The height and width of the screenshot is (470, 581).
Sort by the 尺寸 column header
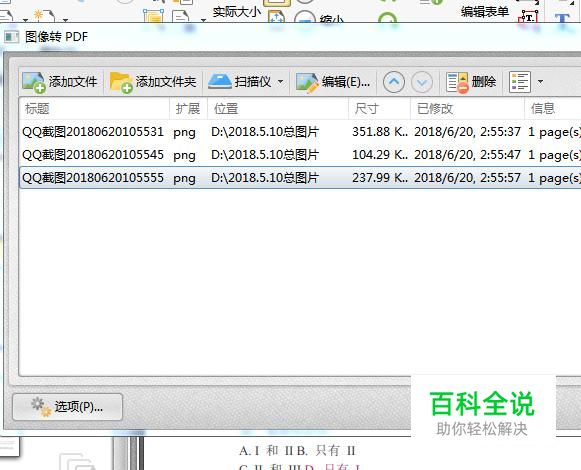click(379, 109)
